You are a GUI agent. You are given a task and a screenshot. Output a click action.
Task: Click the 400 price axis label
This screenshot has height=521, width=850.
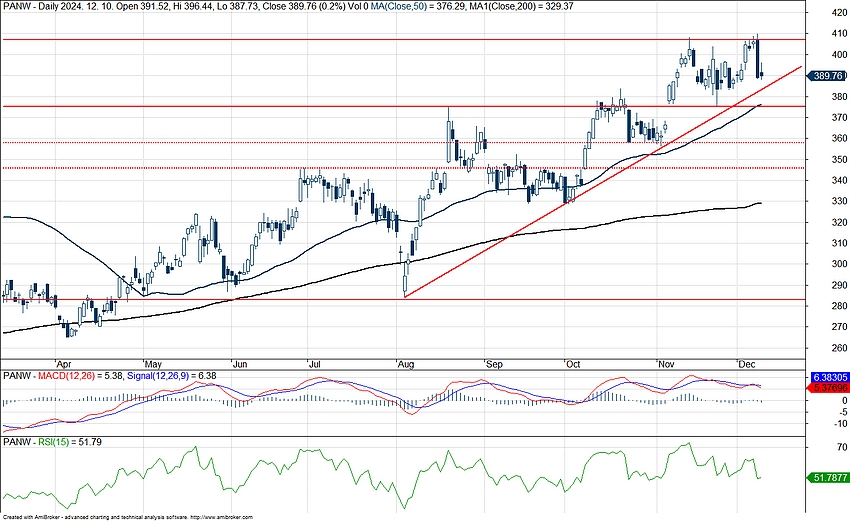(839, 55)
